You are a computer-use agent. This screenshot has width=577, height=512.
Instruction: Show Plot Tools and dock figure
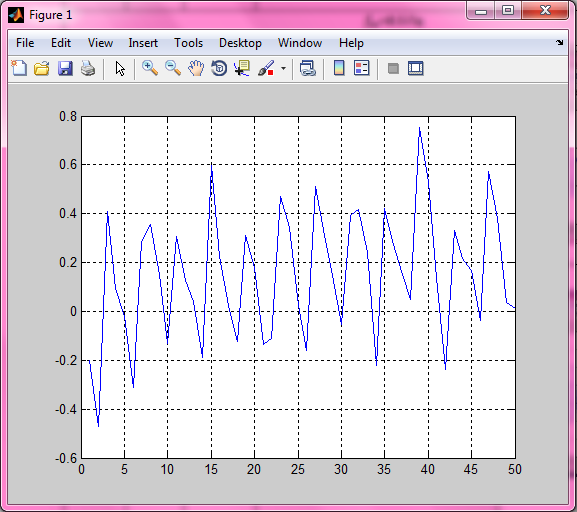pos(416,68)
